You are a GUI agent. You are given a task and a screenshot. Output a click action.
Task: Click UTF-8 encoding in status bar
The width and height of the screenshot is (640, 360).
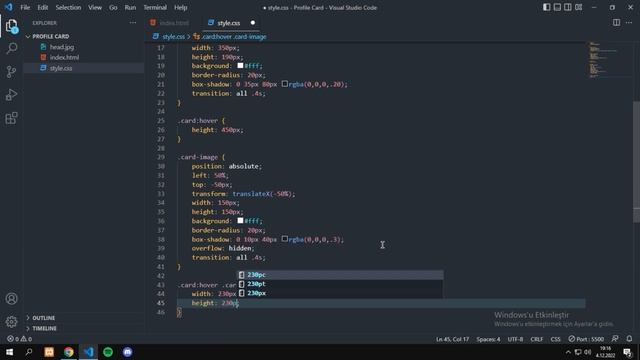(515, 339)
